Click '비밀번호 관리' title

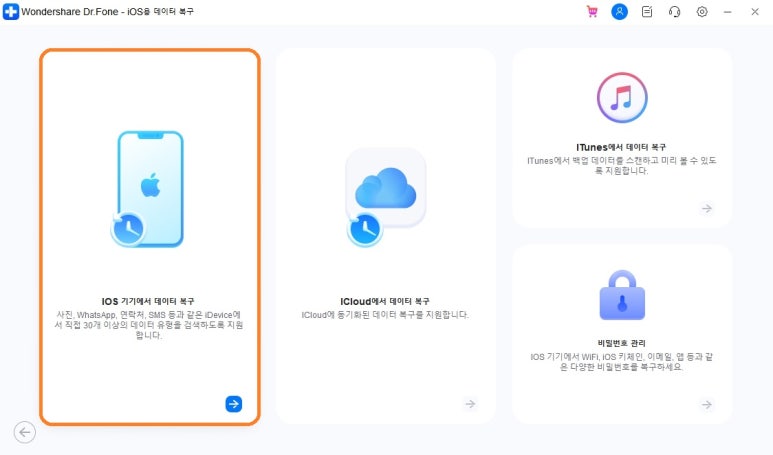pyautogui.click(x=621, y=343)
